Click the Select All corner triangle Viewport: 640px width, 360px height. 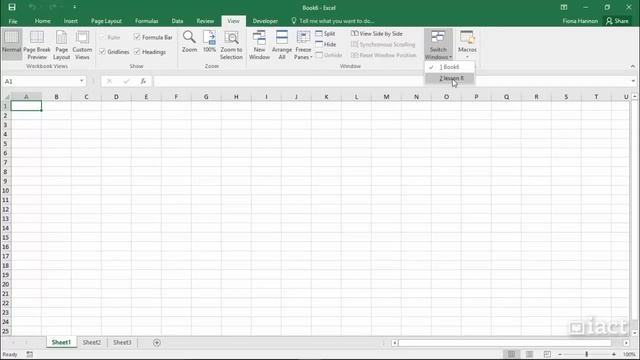pyautogui.click(x=6, y=97)
